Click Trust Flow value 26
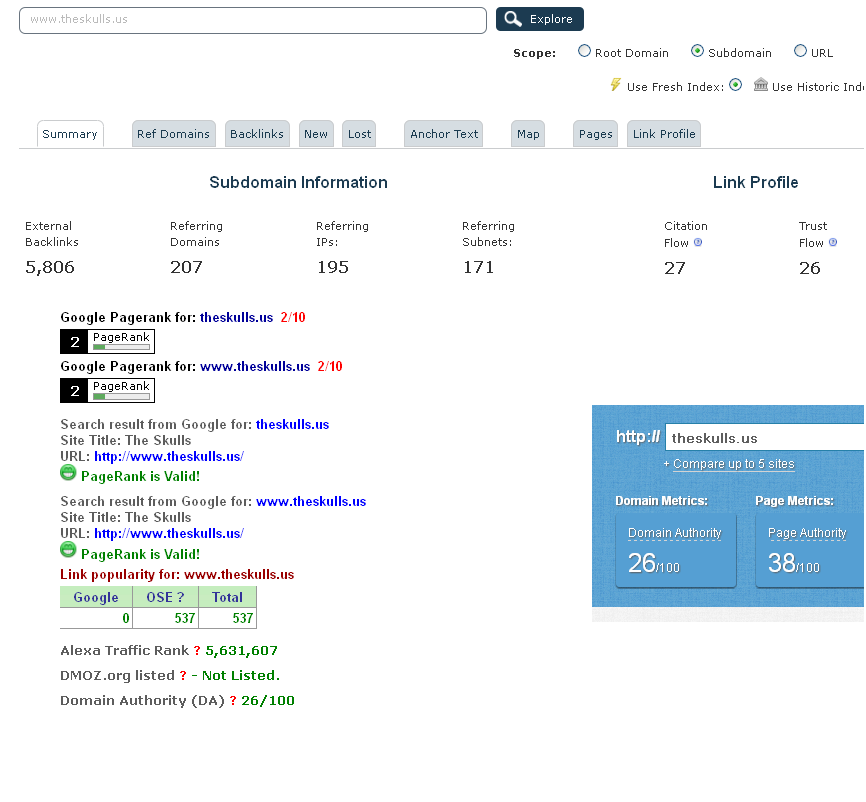Image resolution: width=866 pixels, height=802 pixels. point(810,268)
